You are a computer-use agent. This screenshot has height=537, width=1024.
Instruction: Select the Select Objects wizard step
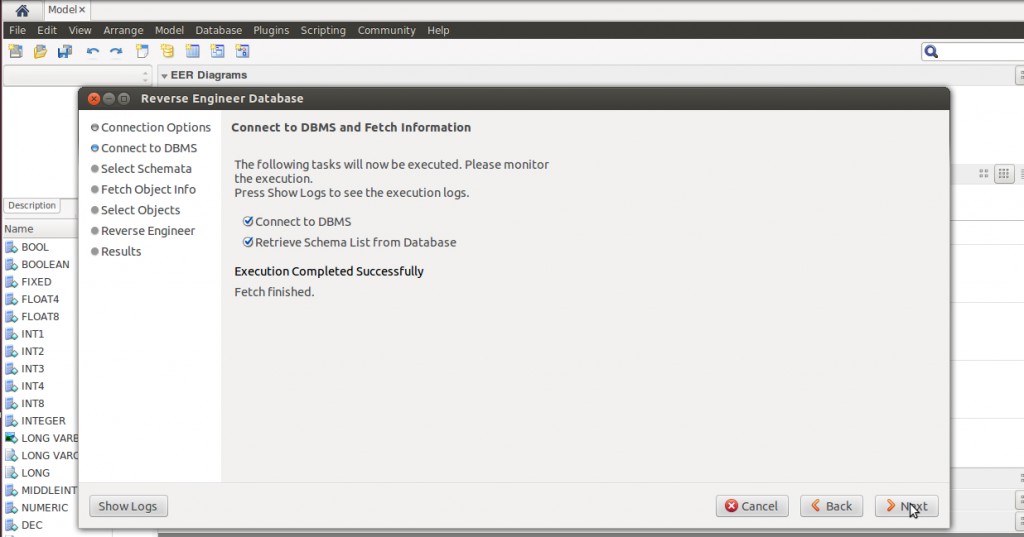(x=136, y=210)
